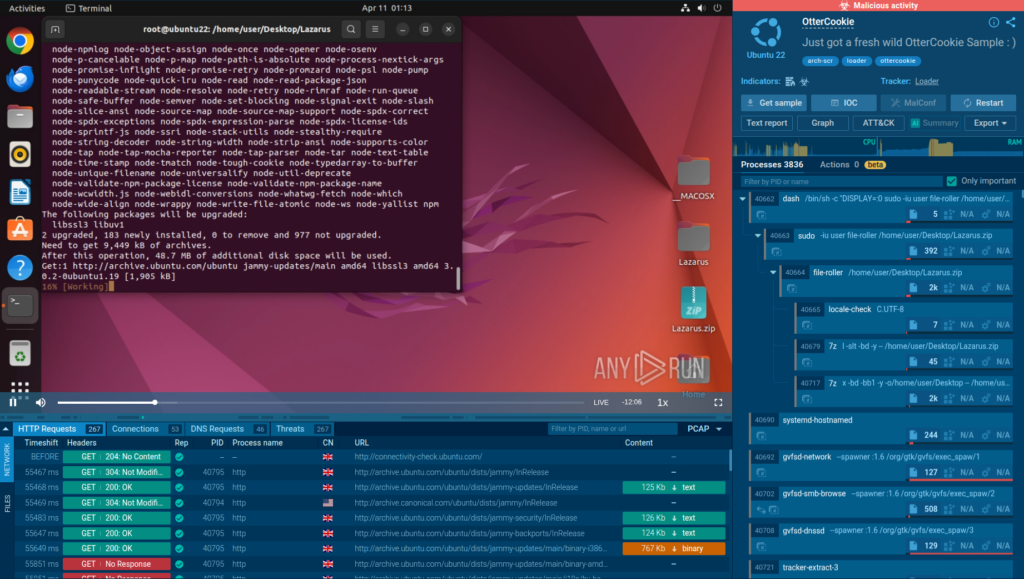Pause the sandbox video playback
The image size is (1024, 579).
(13, 402)
